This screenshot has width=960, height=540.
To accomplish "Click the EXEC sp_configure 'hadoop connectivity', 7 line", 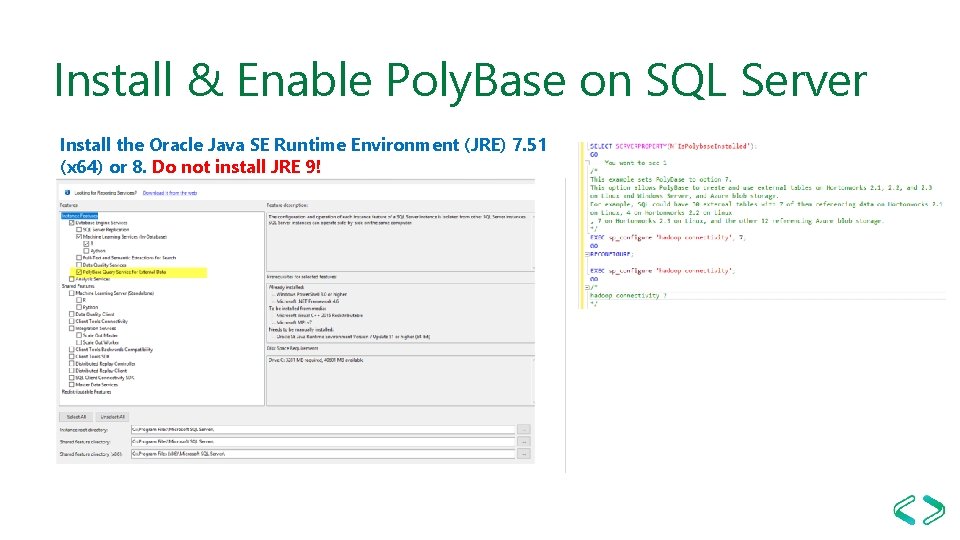I will [x=668, y=238].
